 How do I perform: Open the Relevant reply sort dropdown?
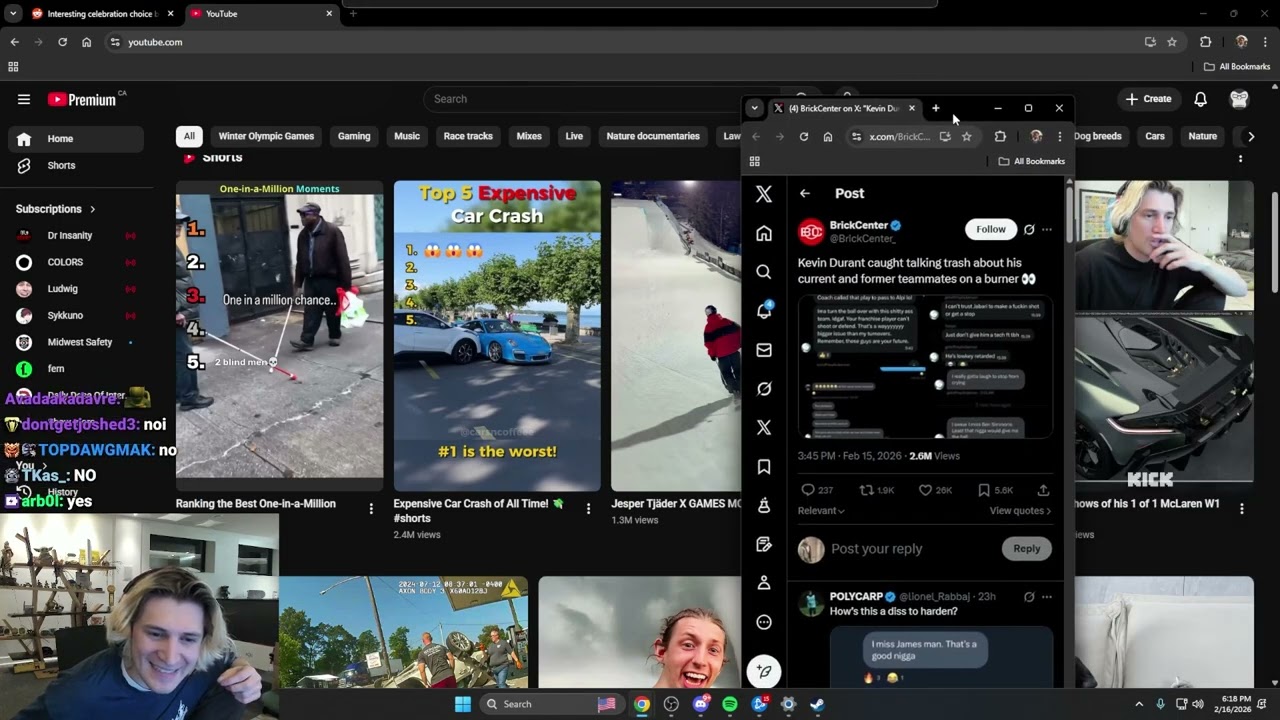[821, 510]
